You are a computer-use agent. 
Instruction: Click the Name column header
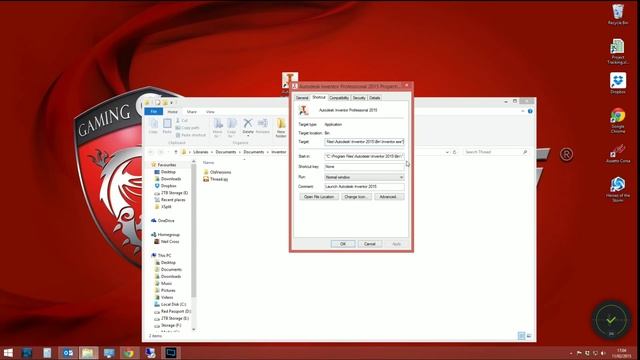[209, 162]
